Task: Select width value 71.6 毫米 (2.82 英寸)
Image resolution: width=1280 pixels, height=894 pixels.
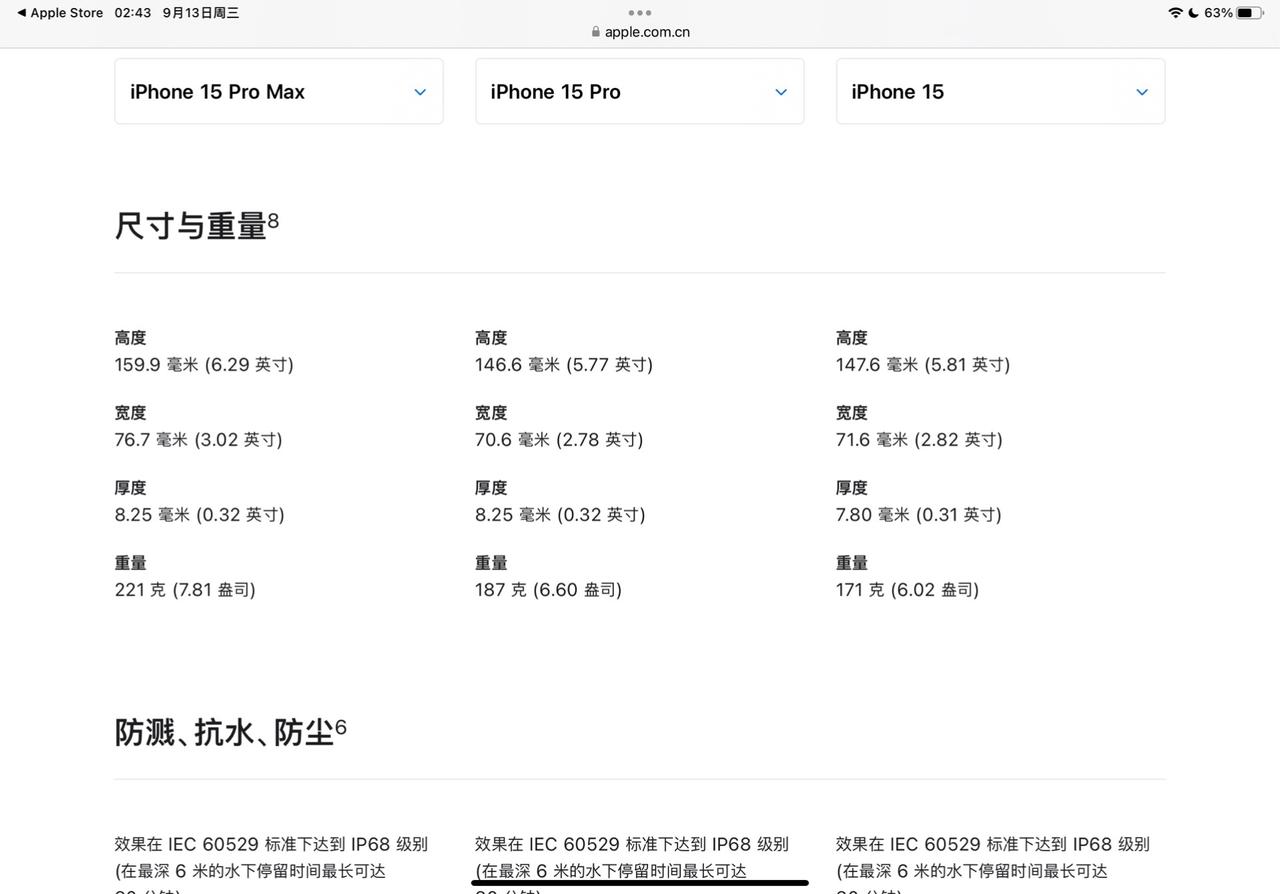Action: [x=919, y=440]
